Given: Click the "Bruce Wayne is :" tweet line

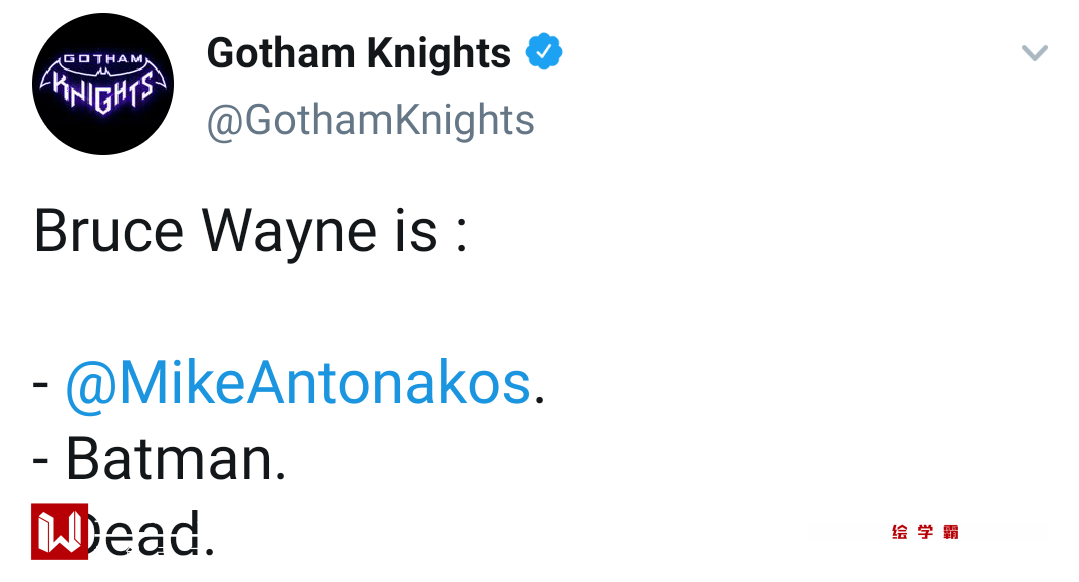Looking at the screenshot, I should click(250, 231).
